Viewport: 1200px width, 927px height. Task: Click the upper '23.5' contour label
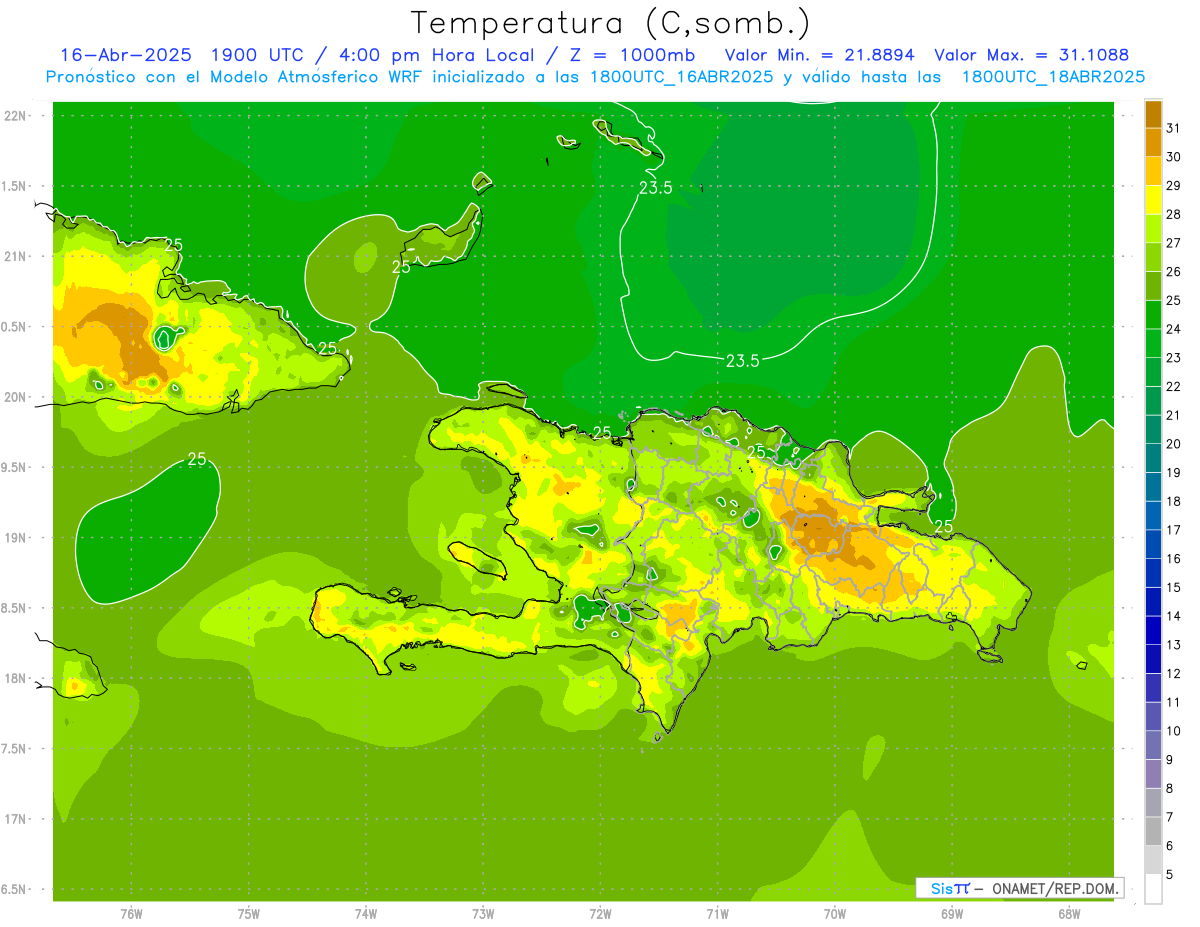coord(655,187)
